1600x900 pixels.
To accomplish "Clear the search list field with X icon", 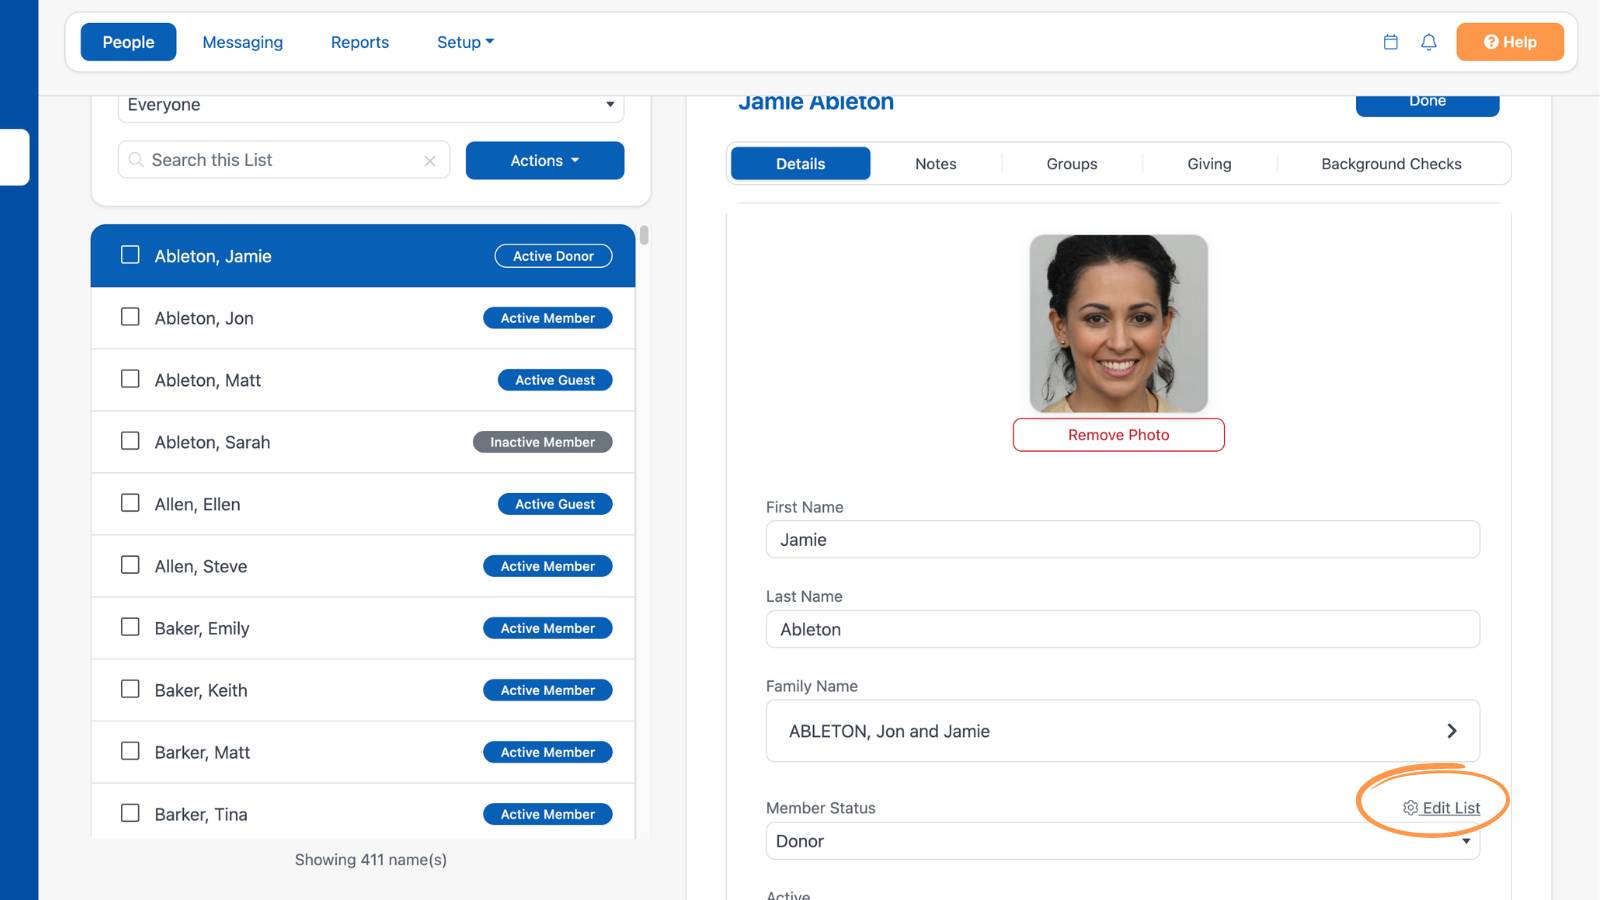I will (430, 161).
